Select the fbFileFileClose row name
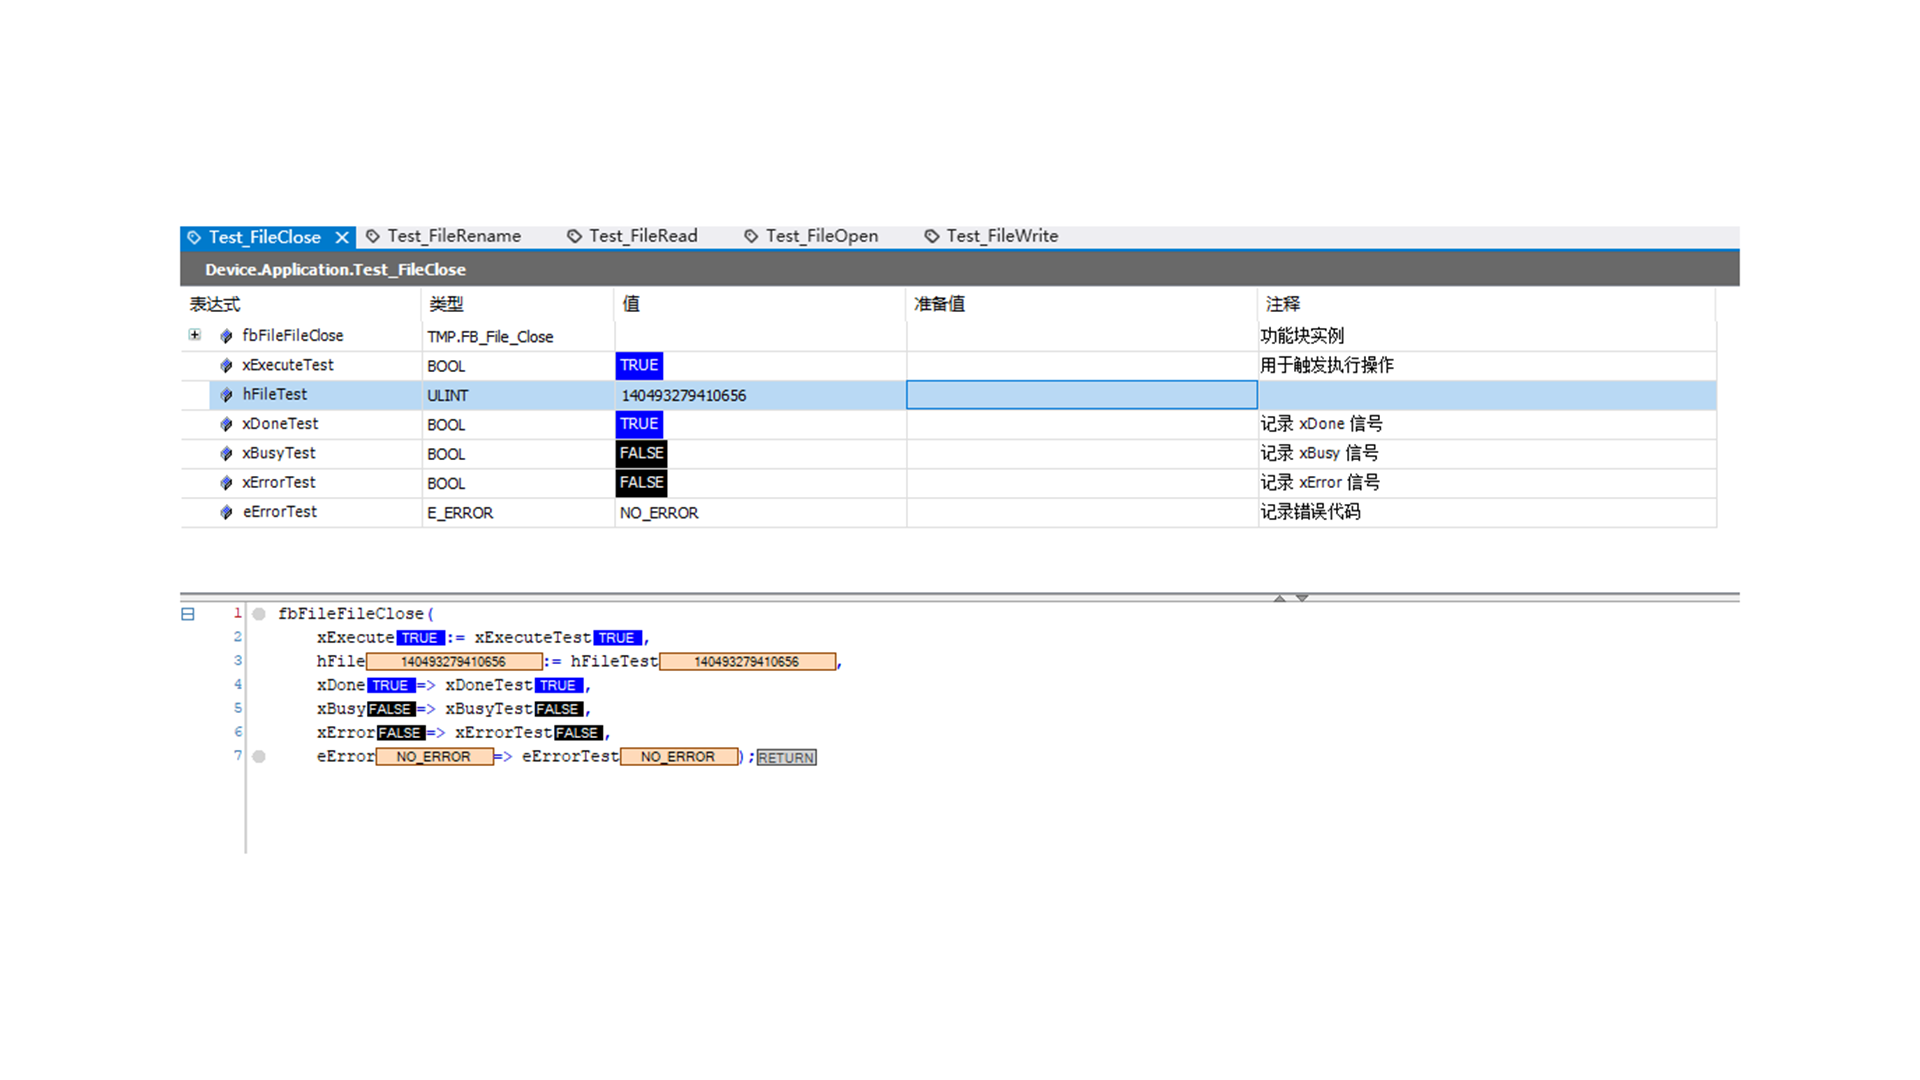The image size is (1920, 1080). point(293,336)
